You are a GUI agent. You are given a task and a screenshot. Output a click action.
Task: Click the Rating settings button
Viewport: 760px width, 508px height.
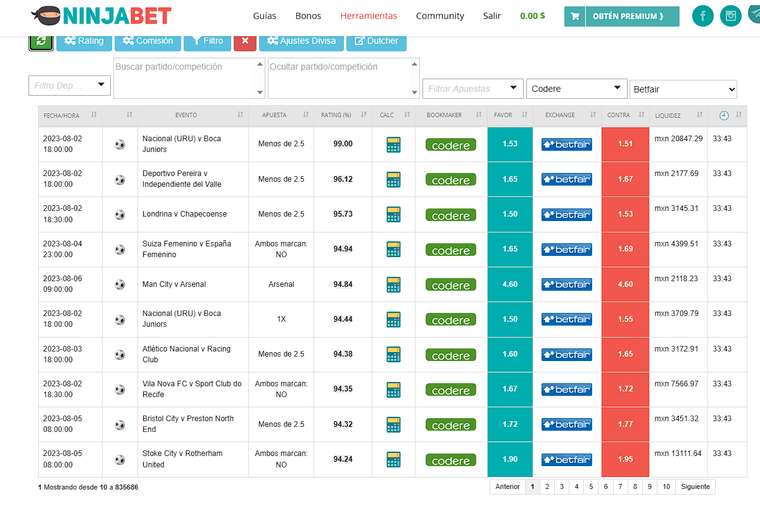point(84,41)
